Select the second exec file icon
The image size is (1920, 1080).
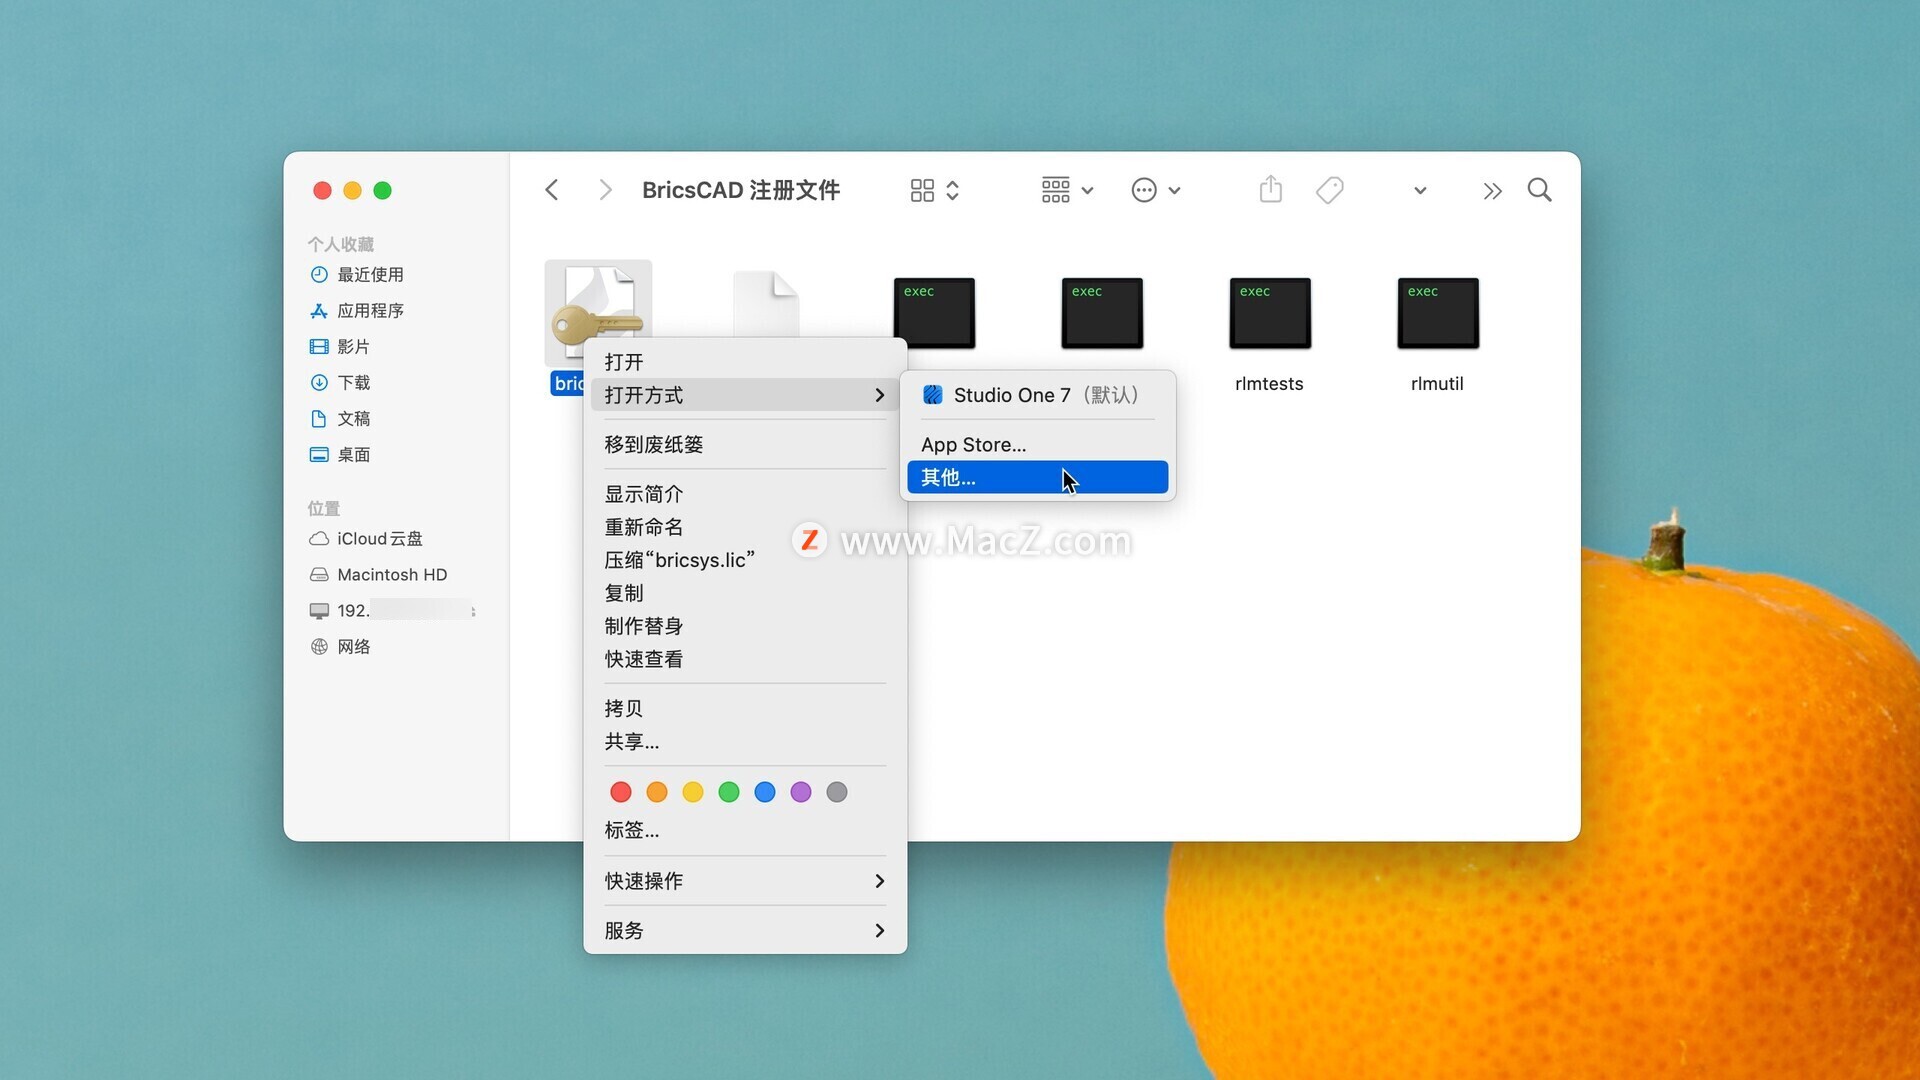coord(1102,313)
